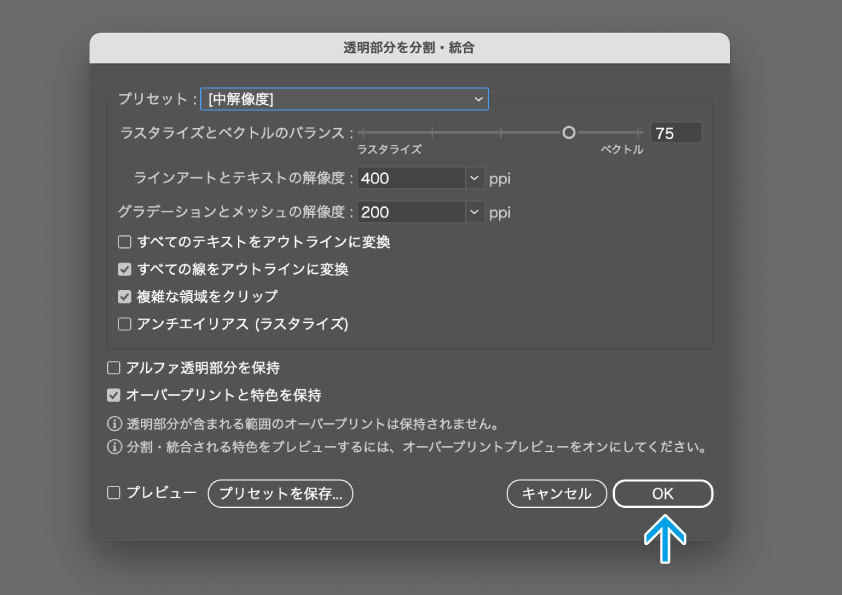842x595 pixels.
Task: Click the gradient resolution field showing 200
Action: point(411,212)
